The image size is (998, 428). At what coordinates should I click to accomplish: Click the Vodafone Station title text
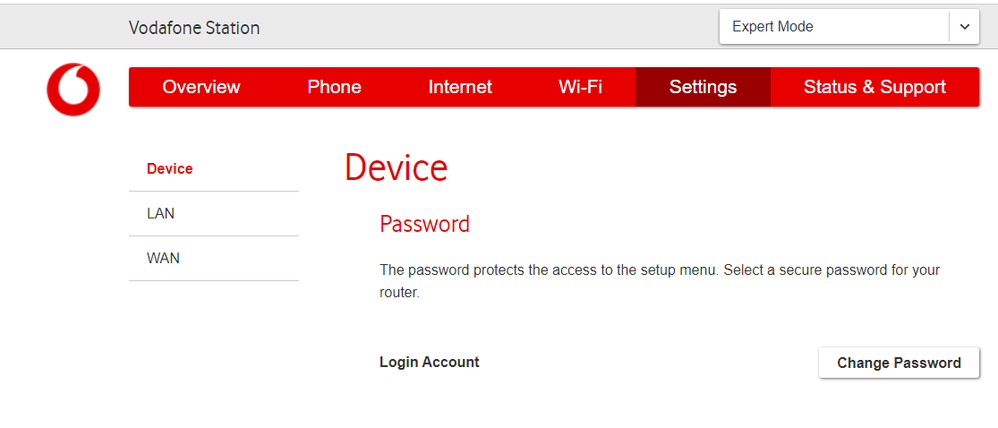(194, 28)
